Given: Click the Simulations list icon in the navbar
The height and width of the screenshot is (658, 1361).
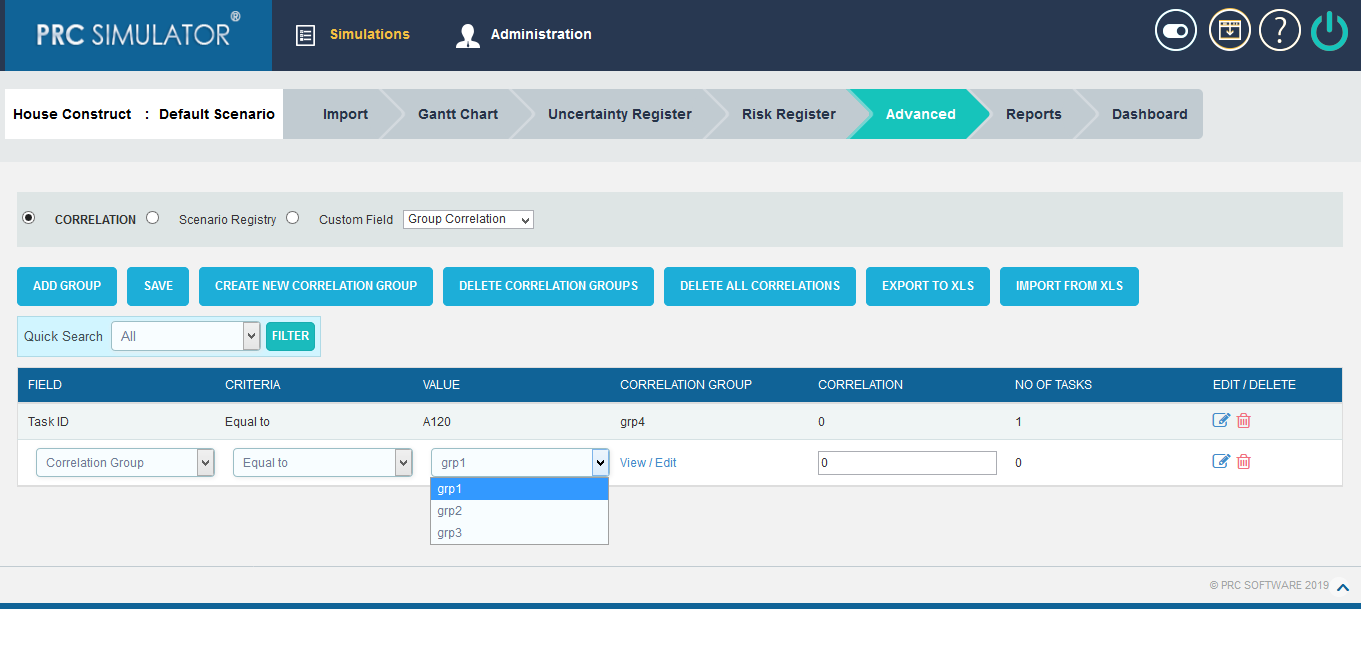Looking at the screenshot, I should coord(305,33).
